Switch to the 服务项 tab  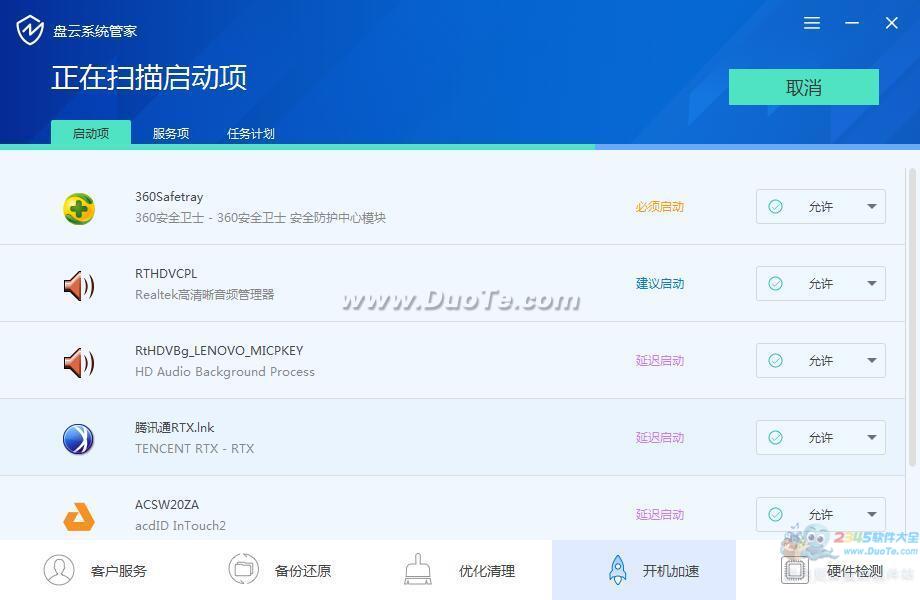(x=171, y=133)
